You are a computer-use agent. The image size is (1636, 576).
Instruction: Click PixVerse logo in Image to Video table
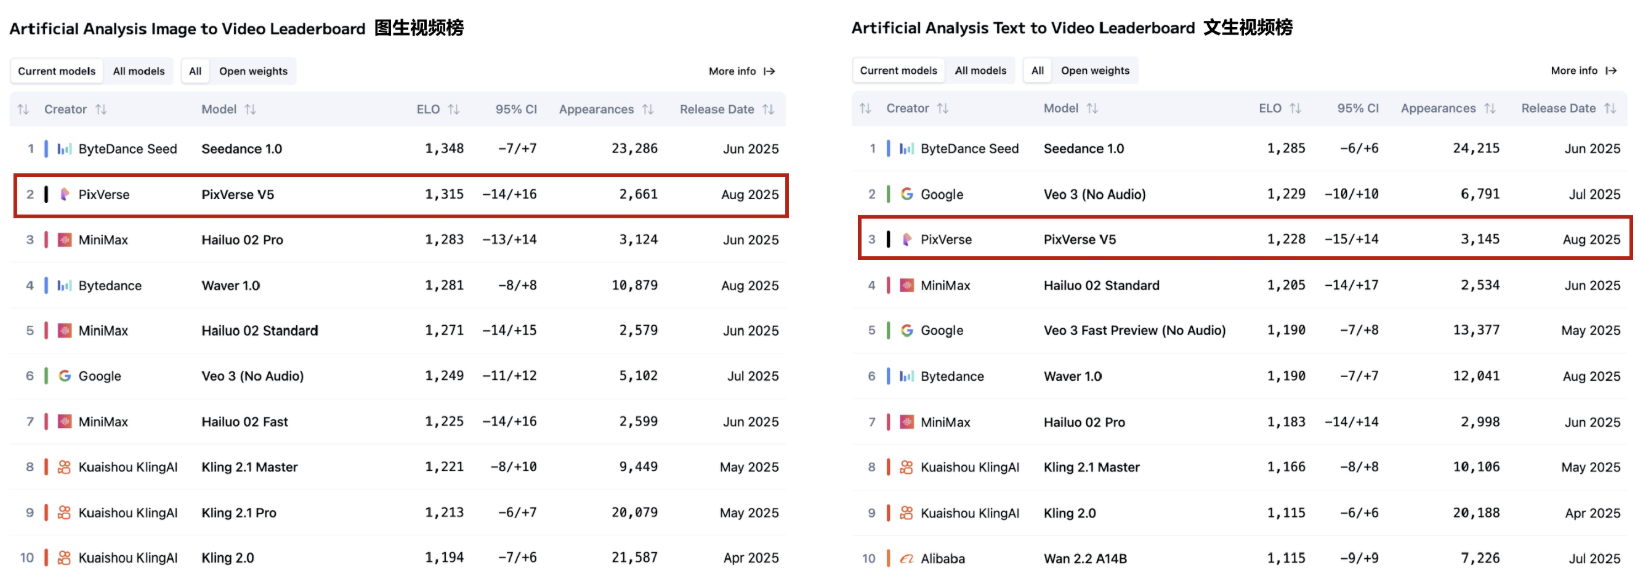(x=65, y=195)
